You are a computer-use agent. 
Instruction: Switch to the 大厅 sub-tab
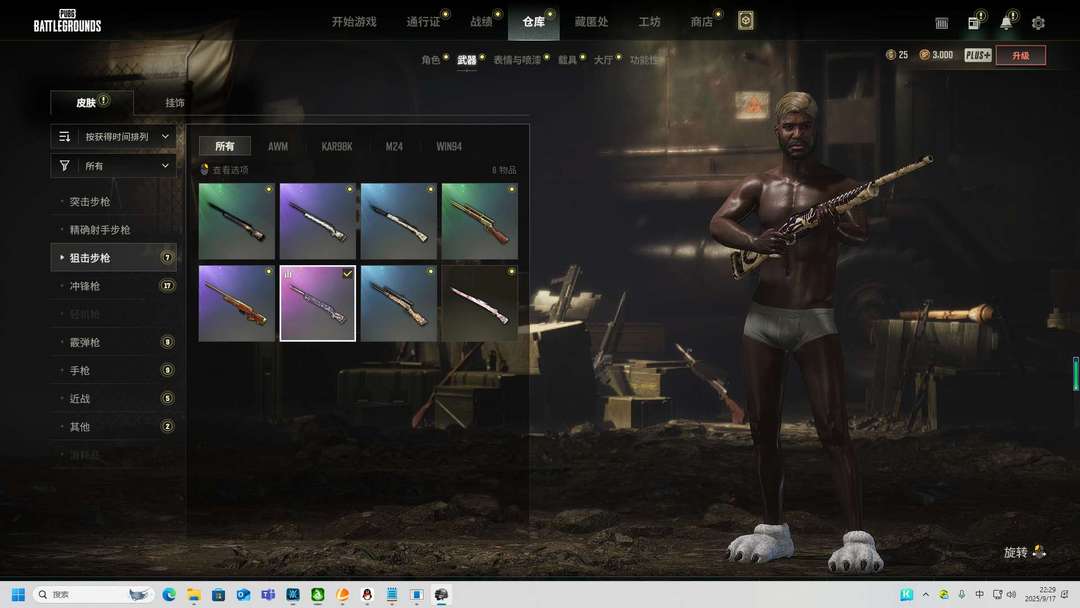603,60
